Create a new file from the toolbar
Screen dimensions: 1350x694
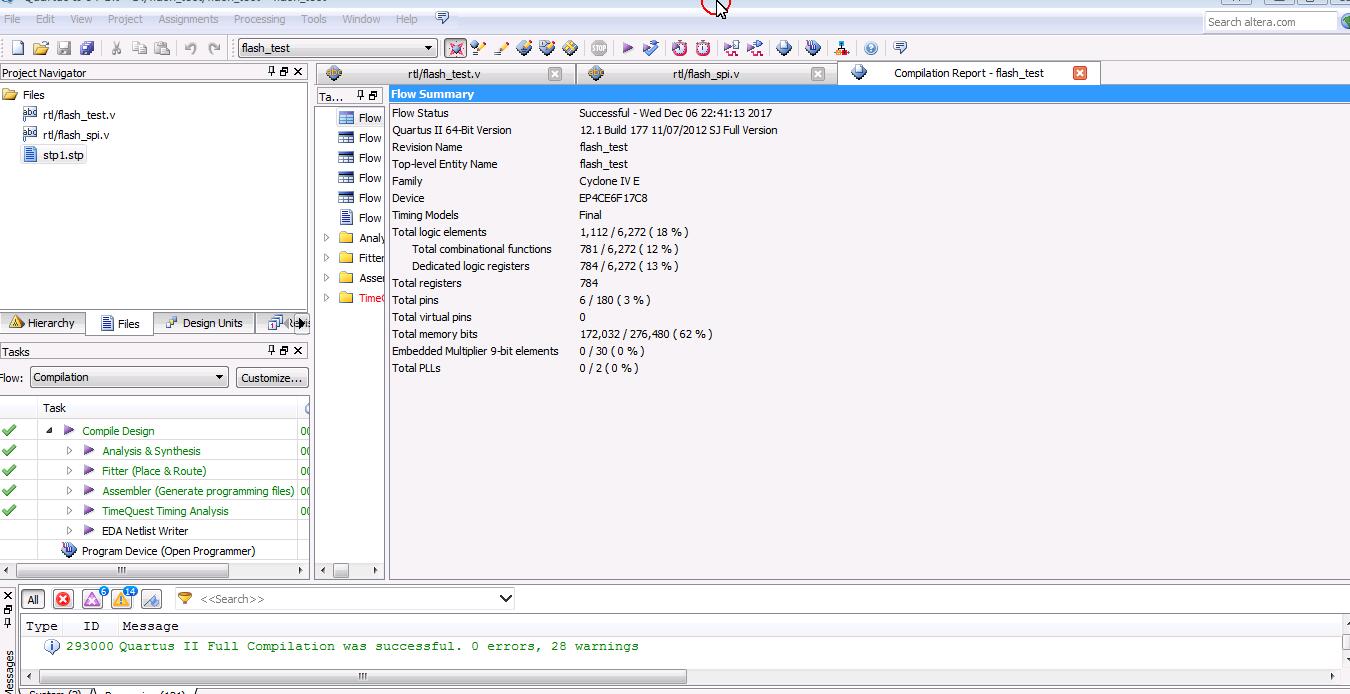tap(18, 48)
